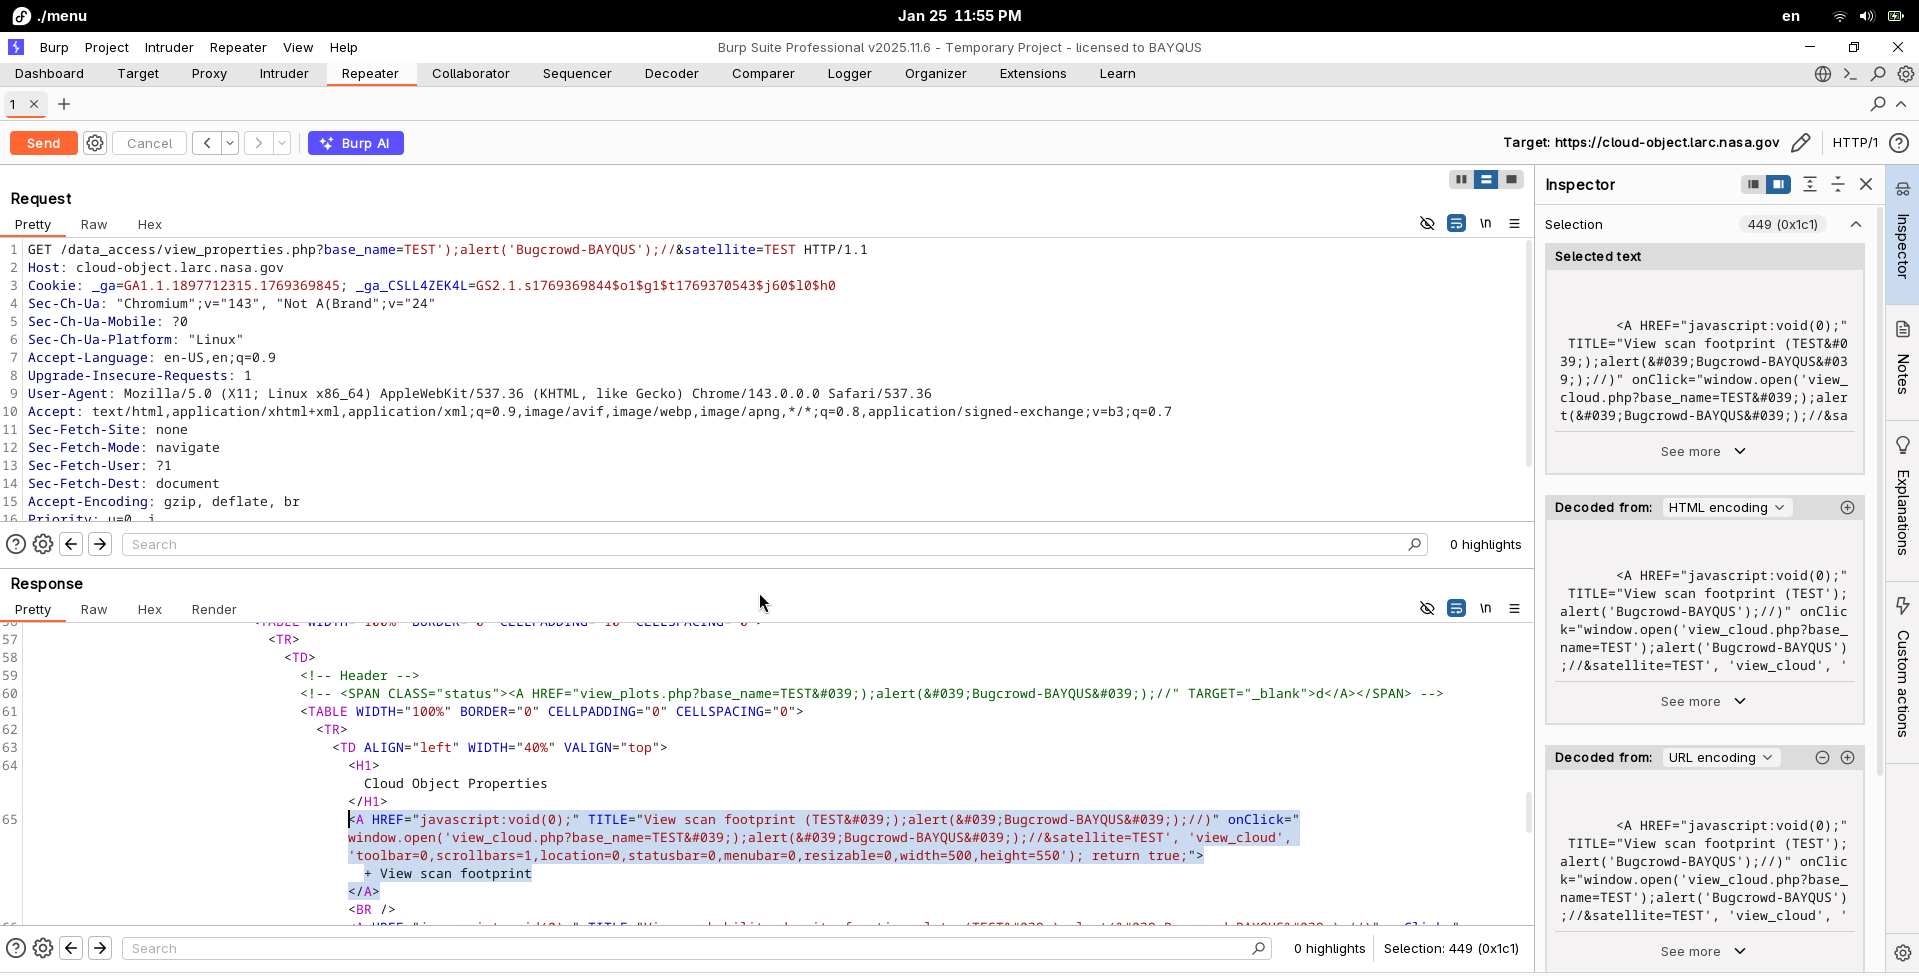Screen dimensions: 1919x976
Task: Open the Burp menu
Action: [x=54, y=47]
